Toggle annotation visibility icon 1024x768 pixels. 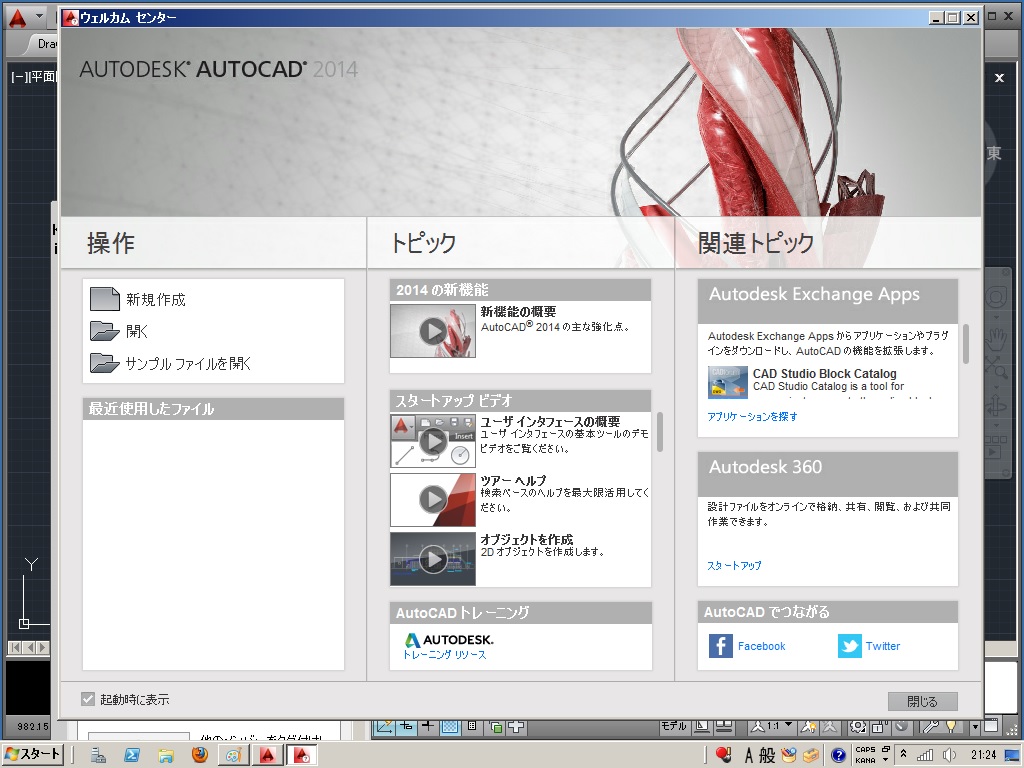808,726
